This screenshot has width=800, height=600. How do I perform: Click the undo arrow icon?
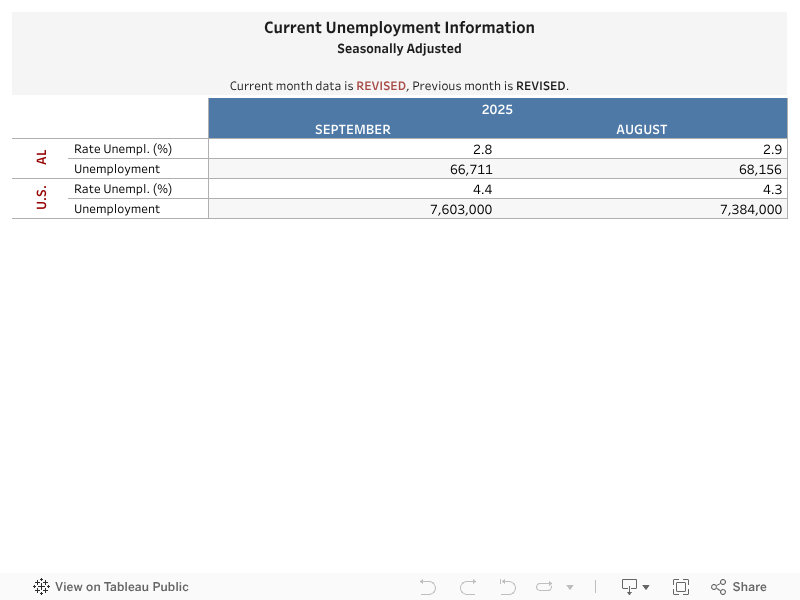pos(427,587)
